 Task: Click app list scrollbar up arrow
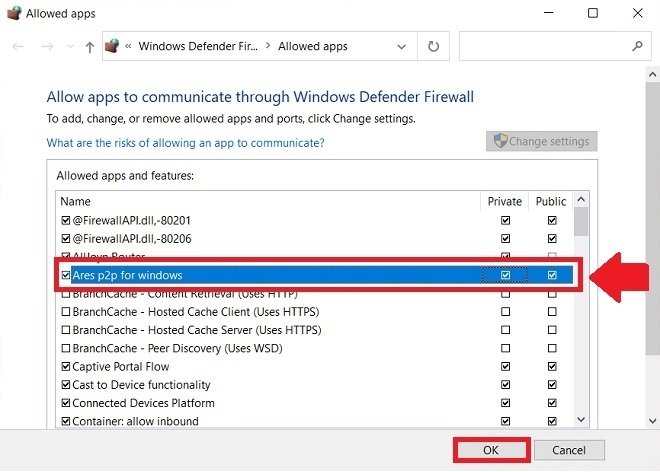581,200
